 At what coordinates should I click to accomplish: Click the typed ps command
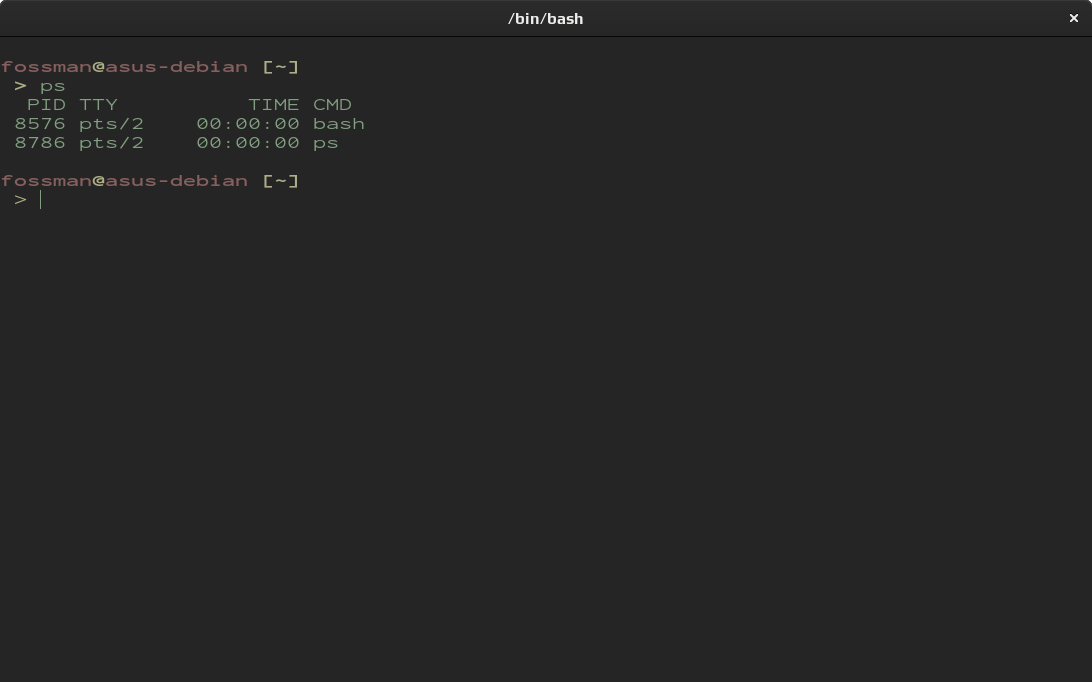point(52,86)
